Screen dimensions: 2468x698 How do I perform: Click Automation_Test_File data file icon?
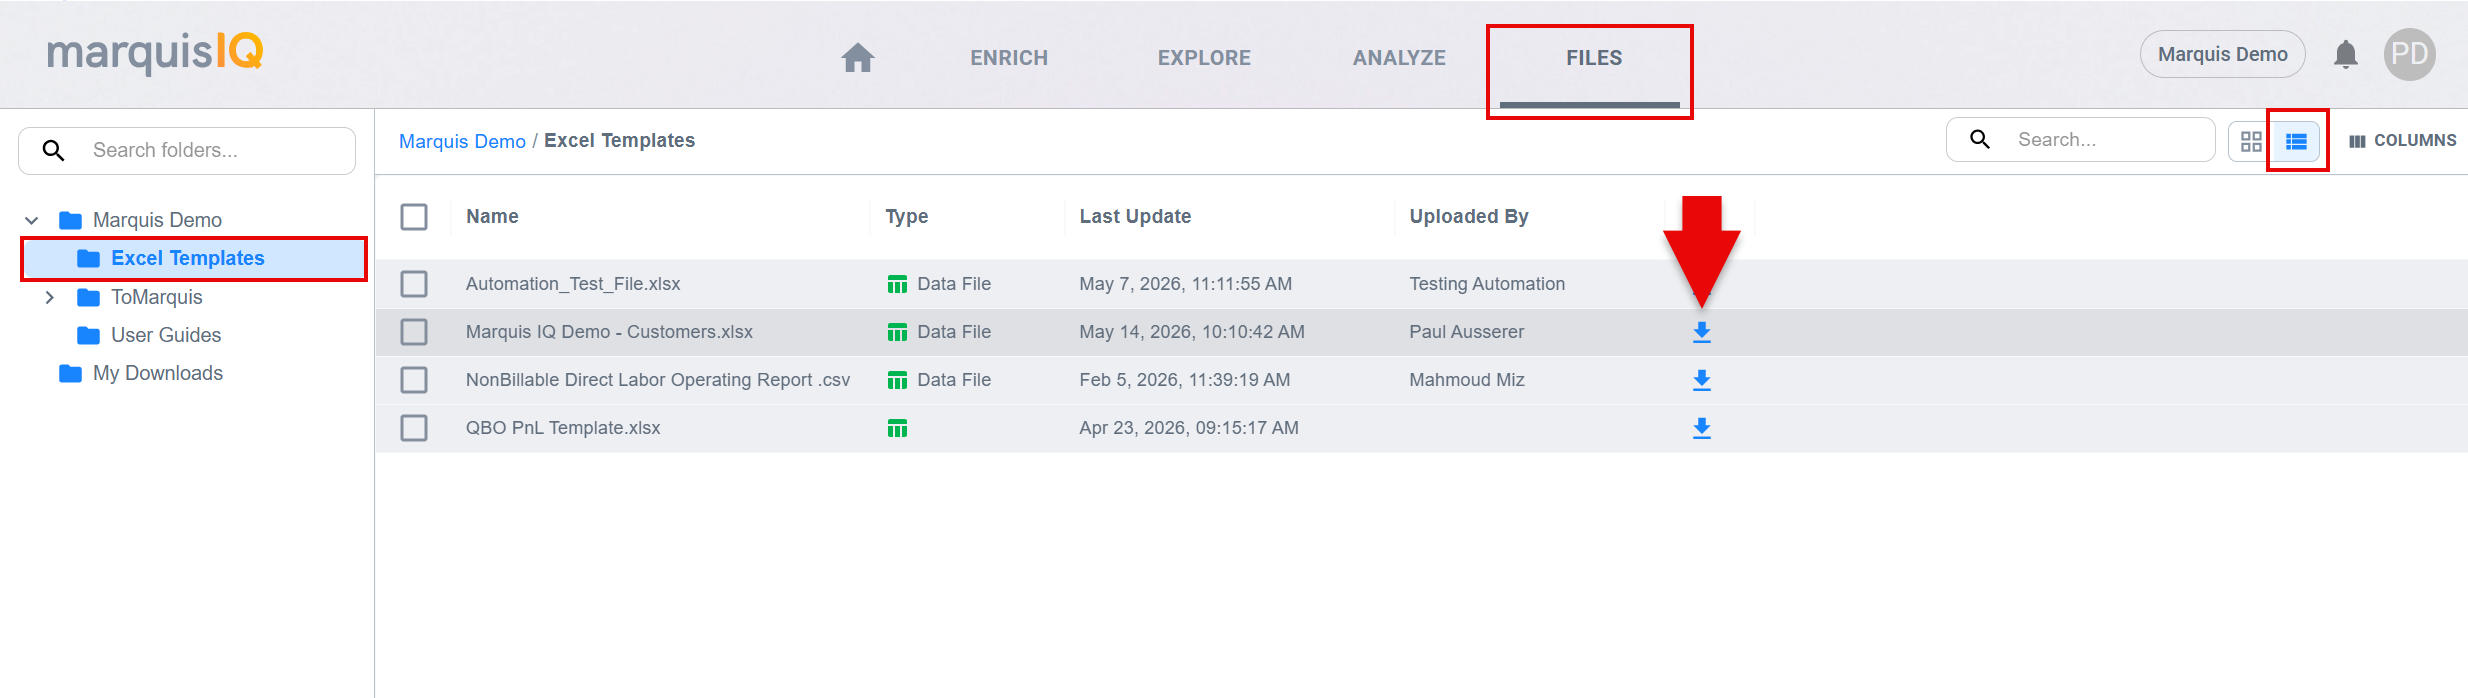(897, 284)
